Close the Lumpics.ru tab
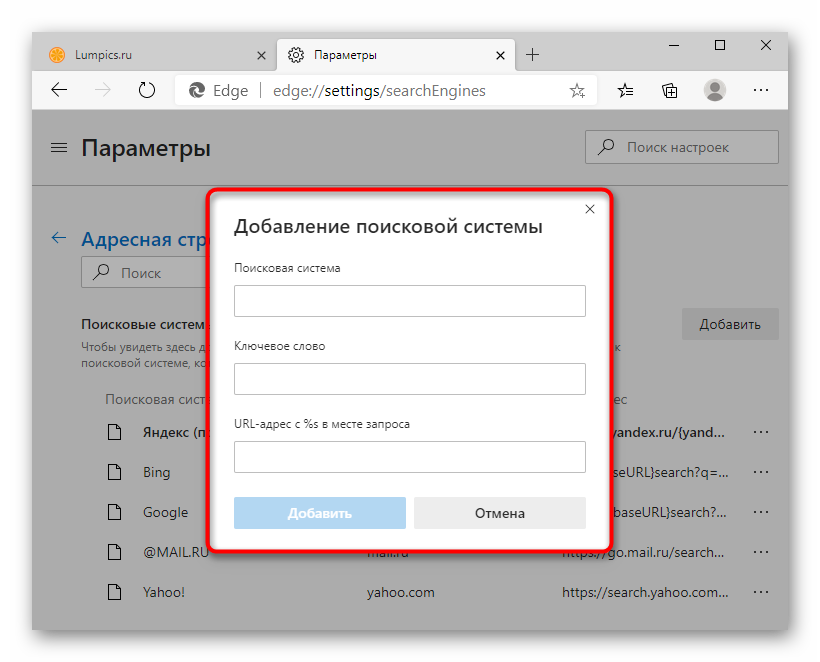 tap(261, 55)
